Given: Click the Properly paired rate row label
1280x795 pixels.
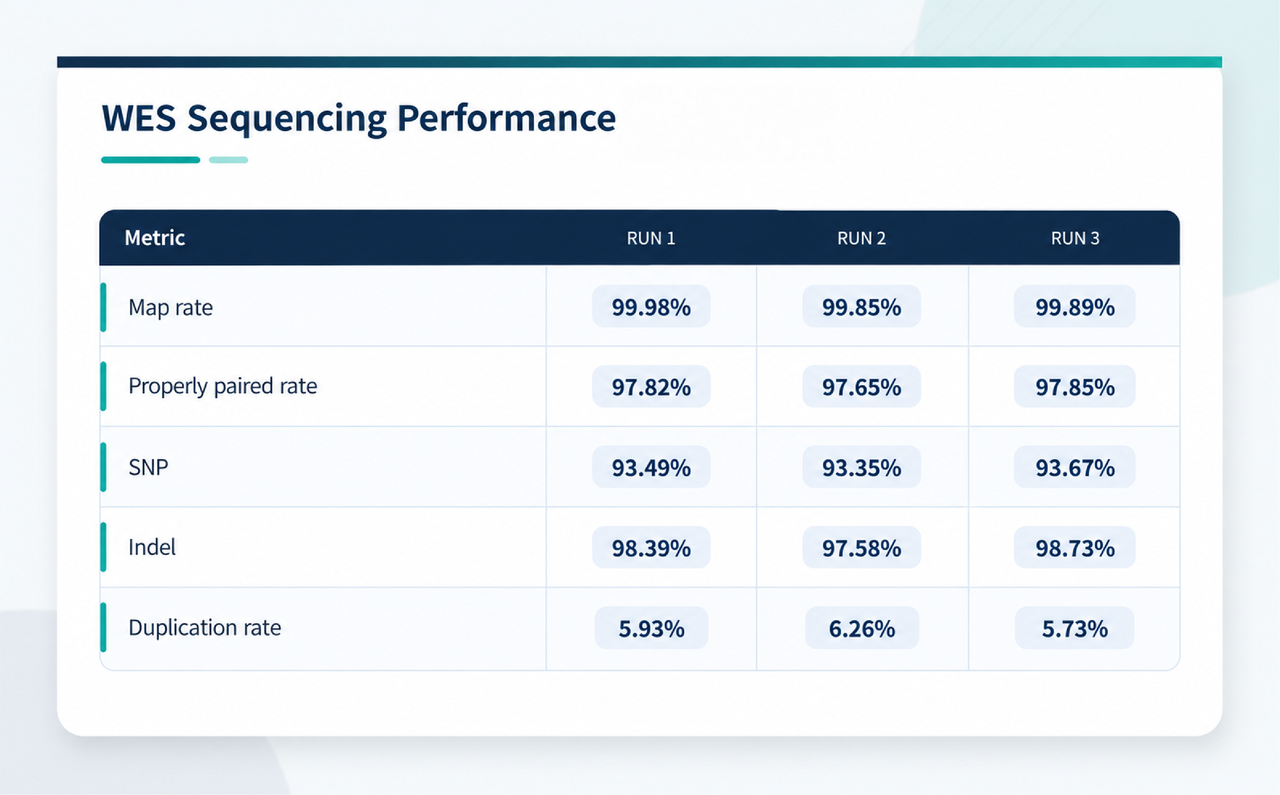Looking at the screenshot, I should click(223, 386).
